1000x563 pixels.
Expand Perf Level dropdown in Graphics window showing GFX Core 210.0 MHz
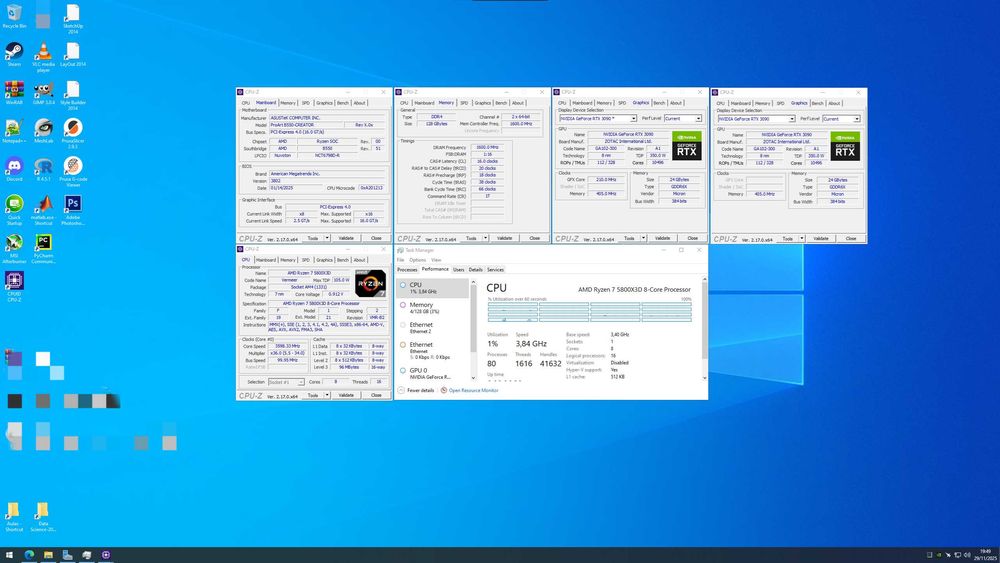(x=698, y=119)
